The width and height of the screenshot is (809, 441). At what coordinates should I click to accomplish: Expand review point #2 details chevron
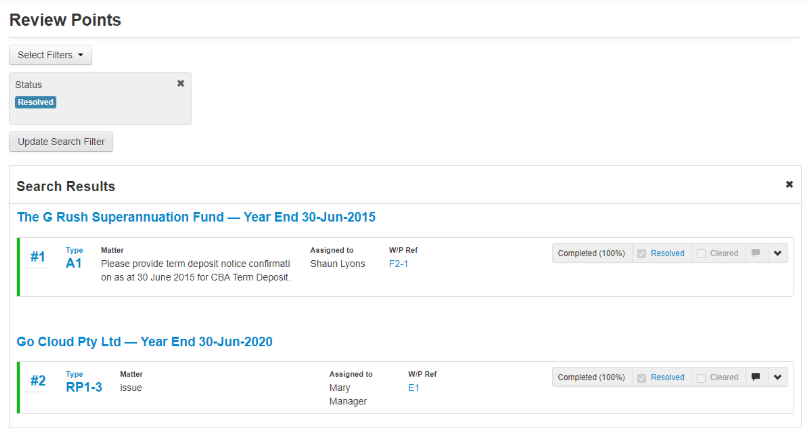pyautogui.click(x=778, y=377)
